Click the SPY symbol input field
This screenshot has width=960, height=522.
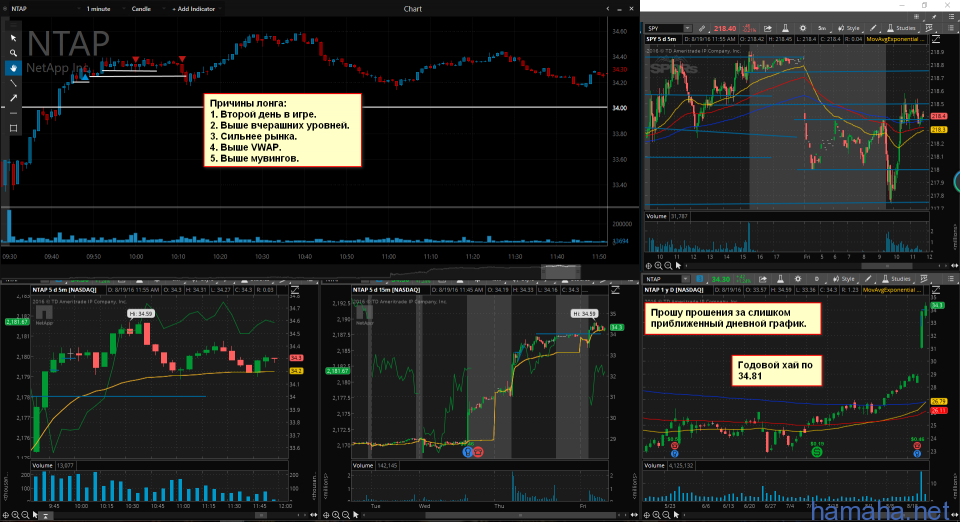664,28
